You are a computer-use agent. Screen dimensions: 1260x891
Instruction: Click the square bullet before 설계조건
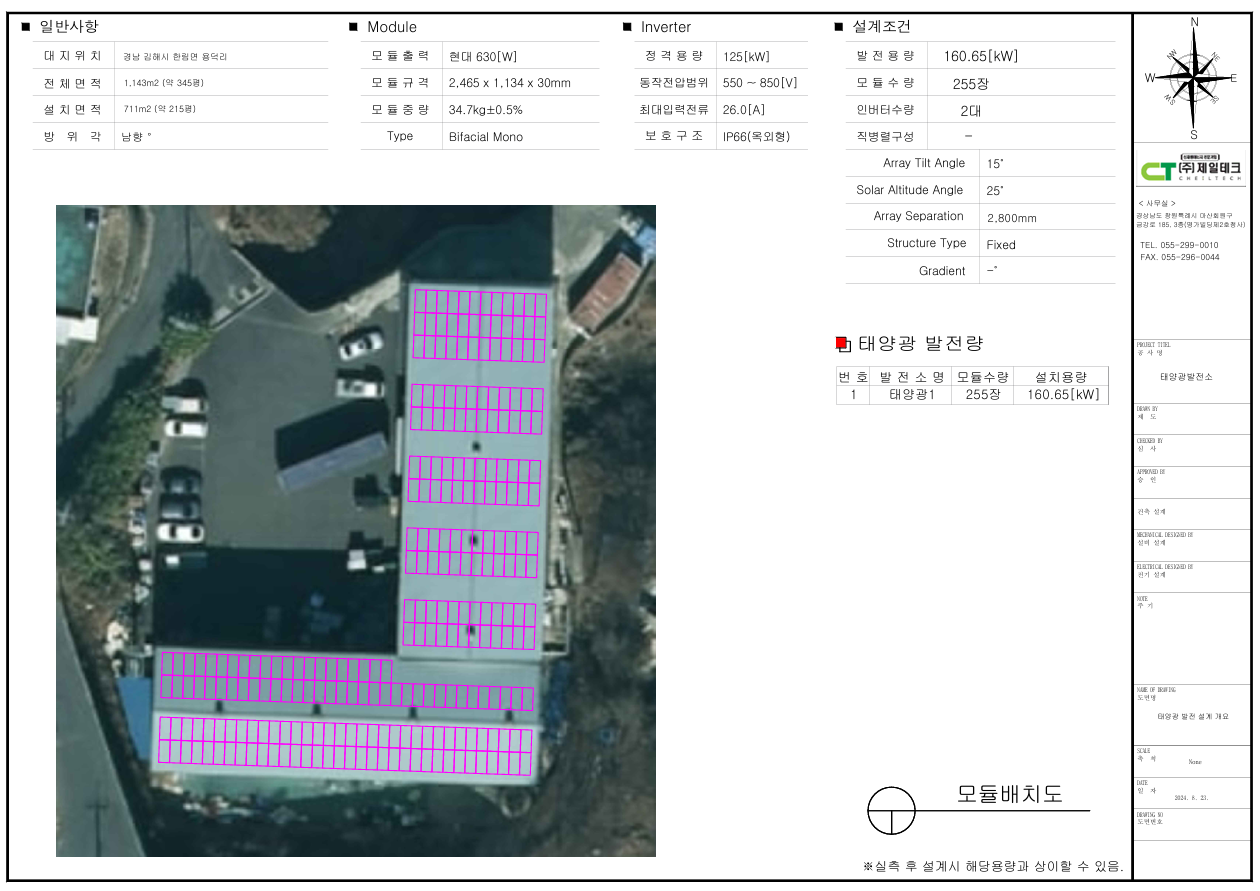click(838, 27)
